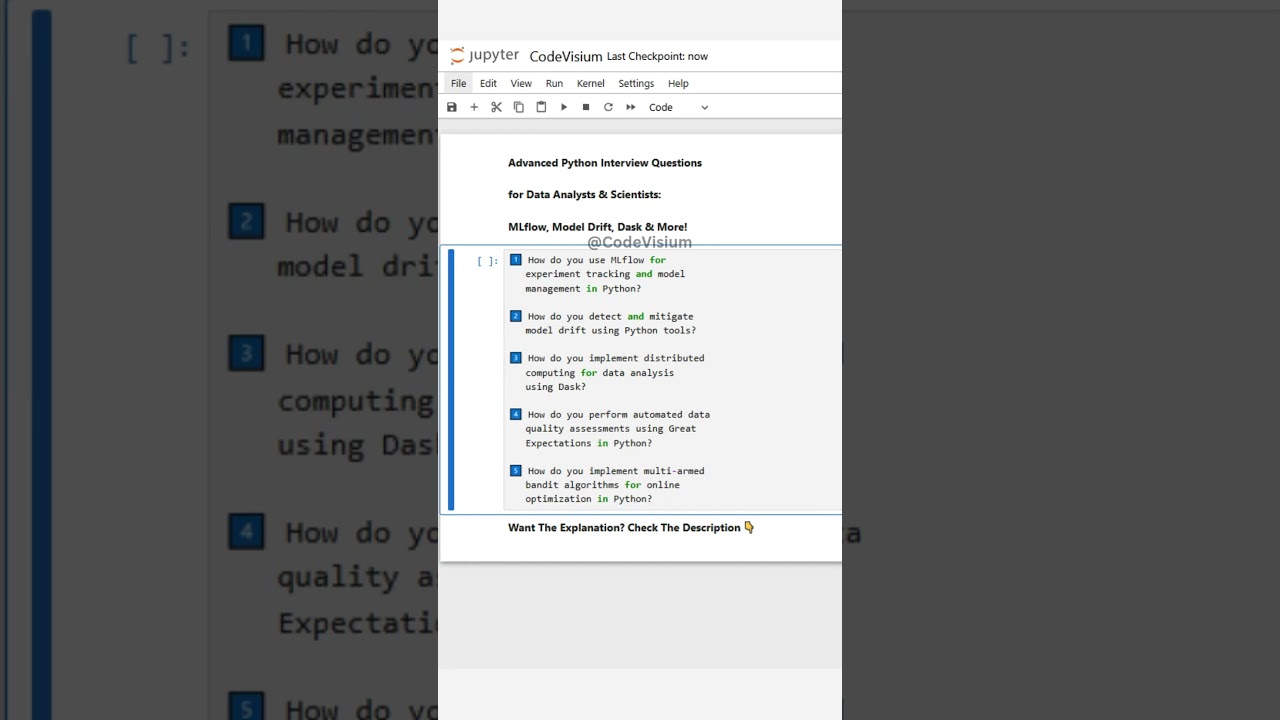Click the 'MLflow, Model Drift, Dask & More!' line
Screen dimensions: 1280x720
tap(597, 227)
